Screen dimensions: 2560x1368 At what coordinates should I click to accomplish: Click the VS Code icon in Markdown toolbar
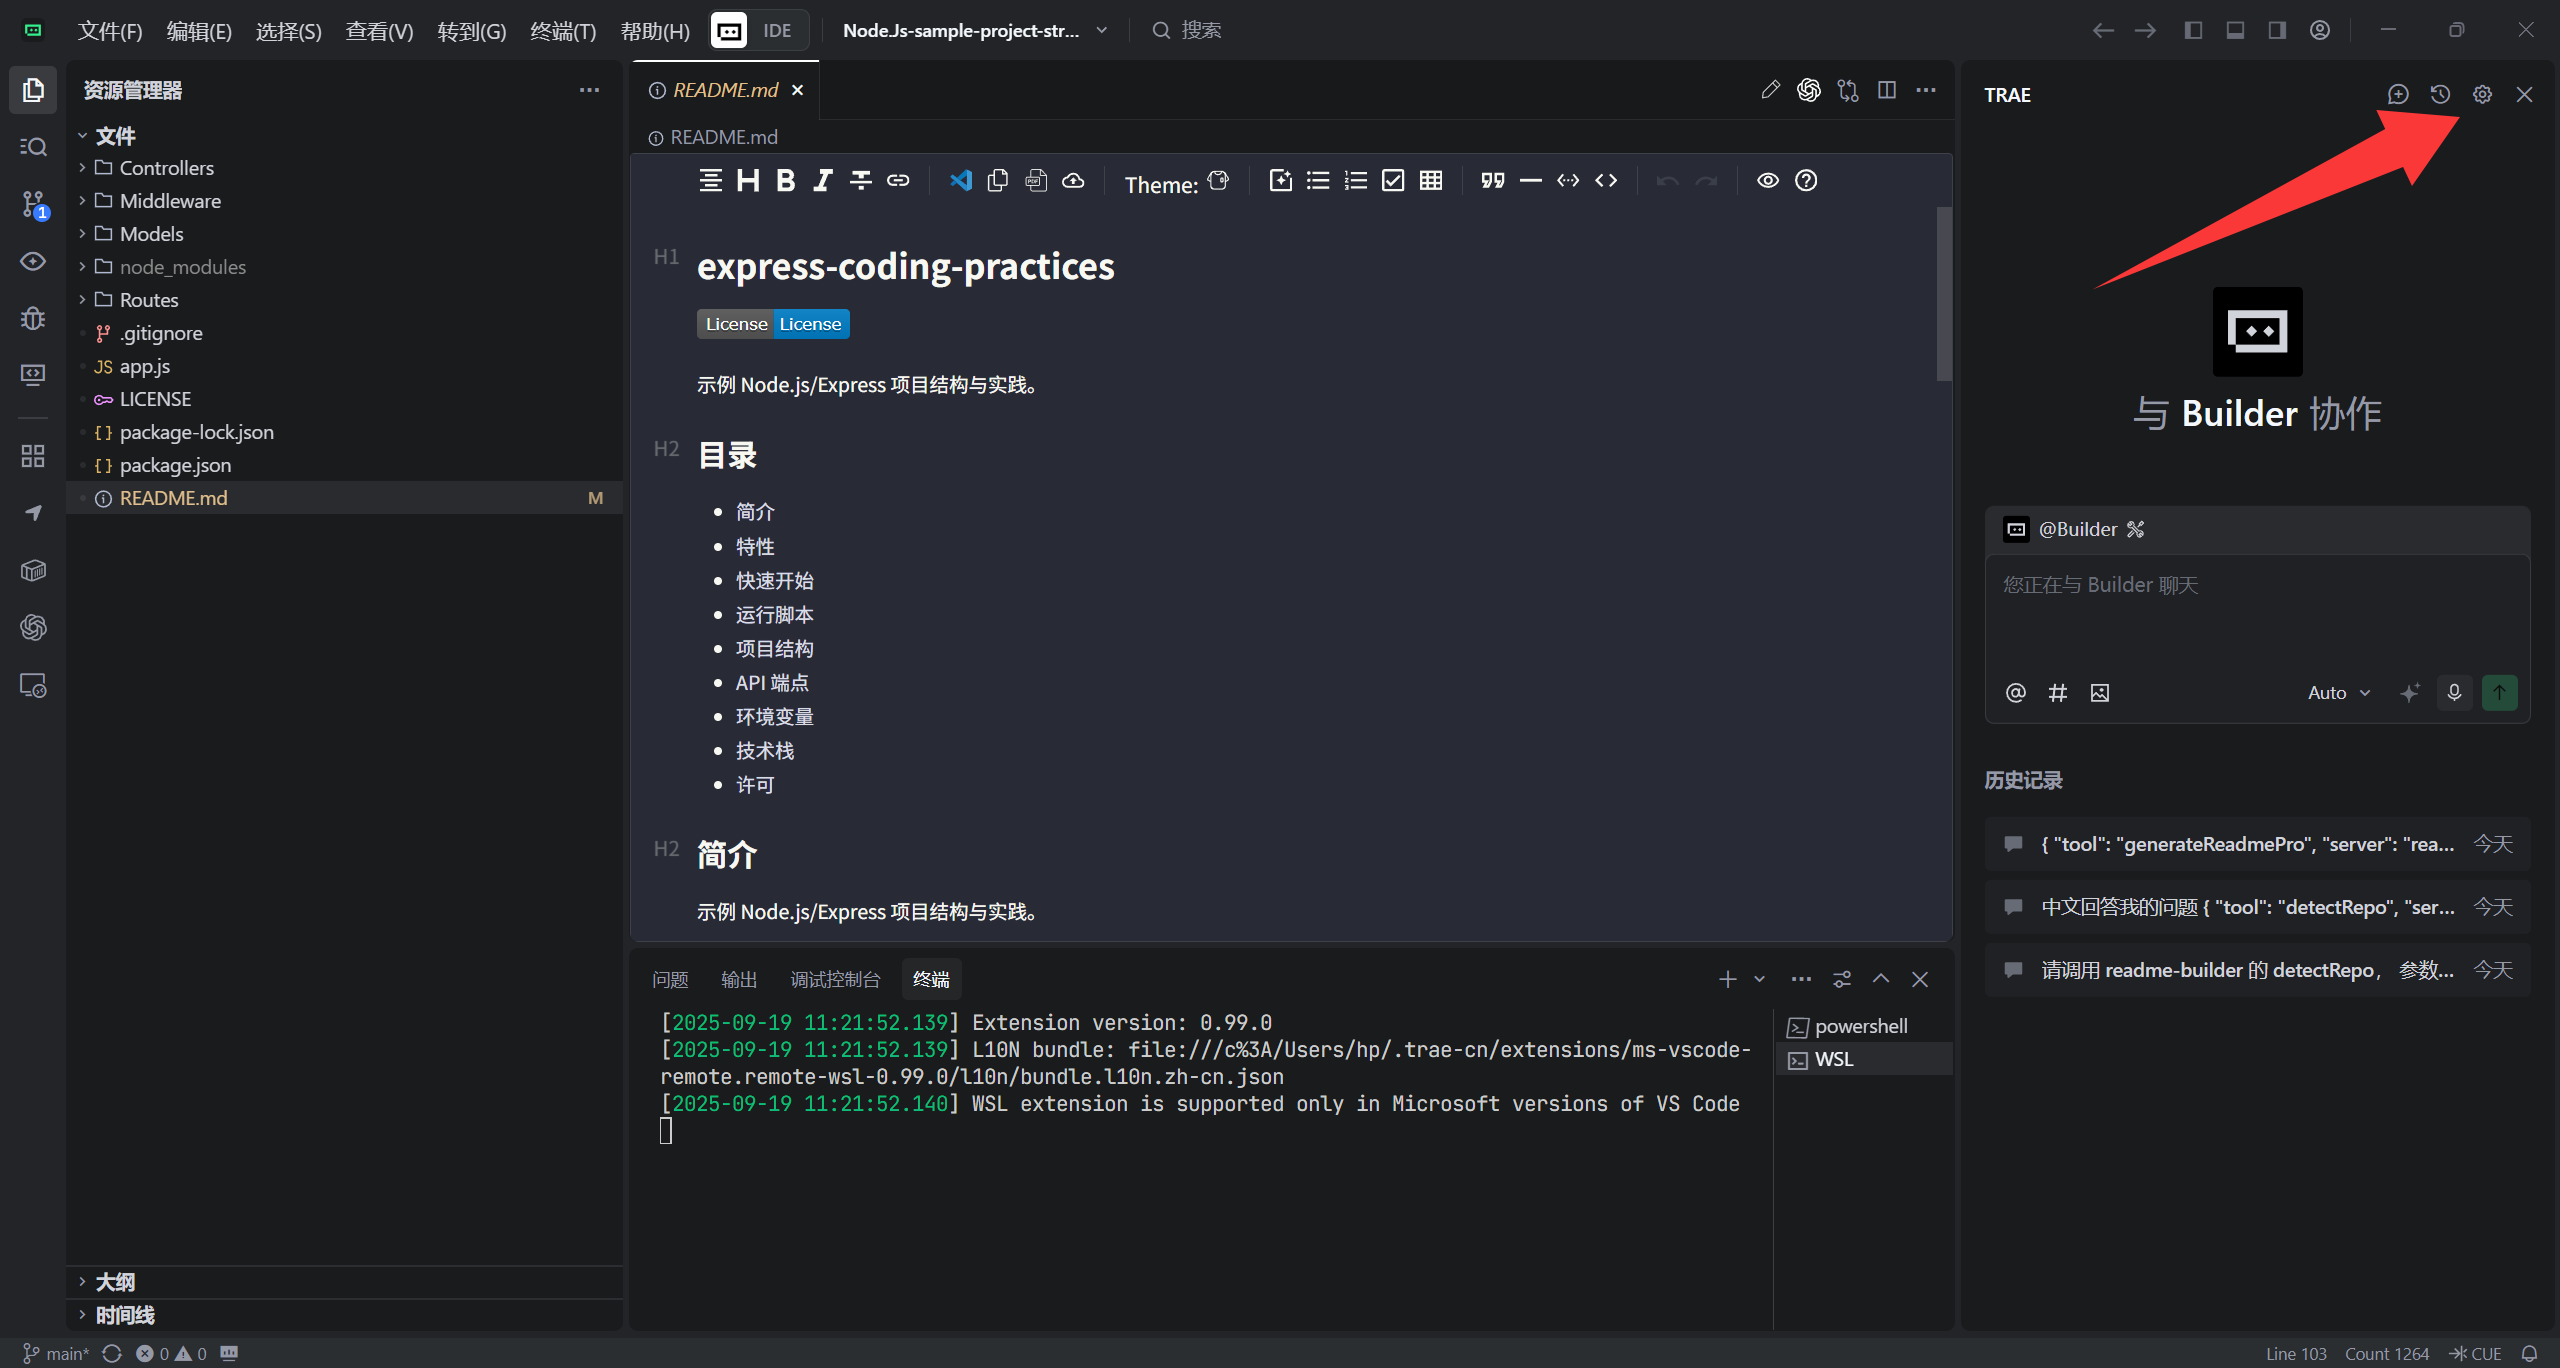point(960,180)
